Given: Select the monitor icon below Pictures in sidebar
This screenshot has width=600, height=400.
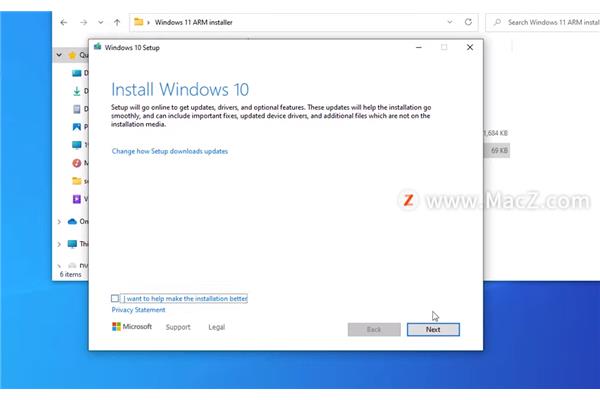Looking at the screenshot, I should pyautogui.click(x=77, y=145).
